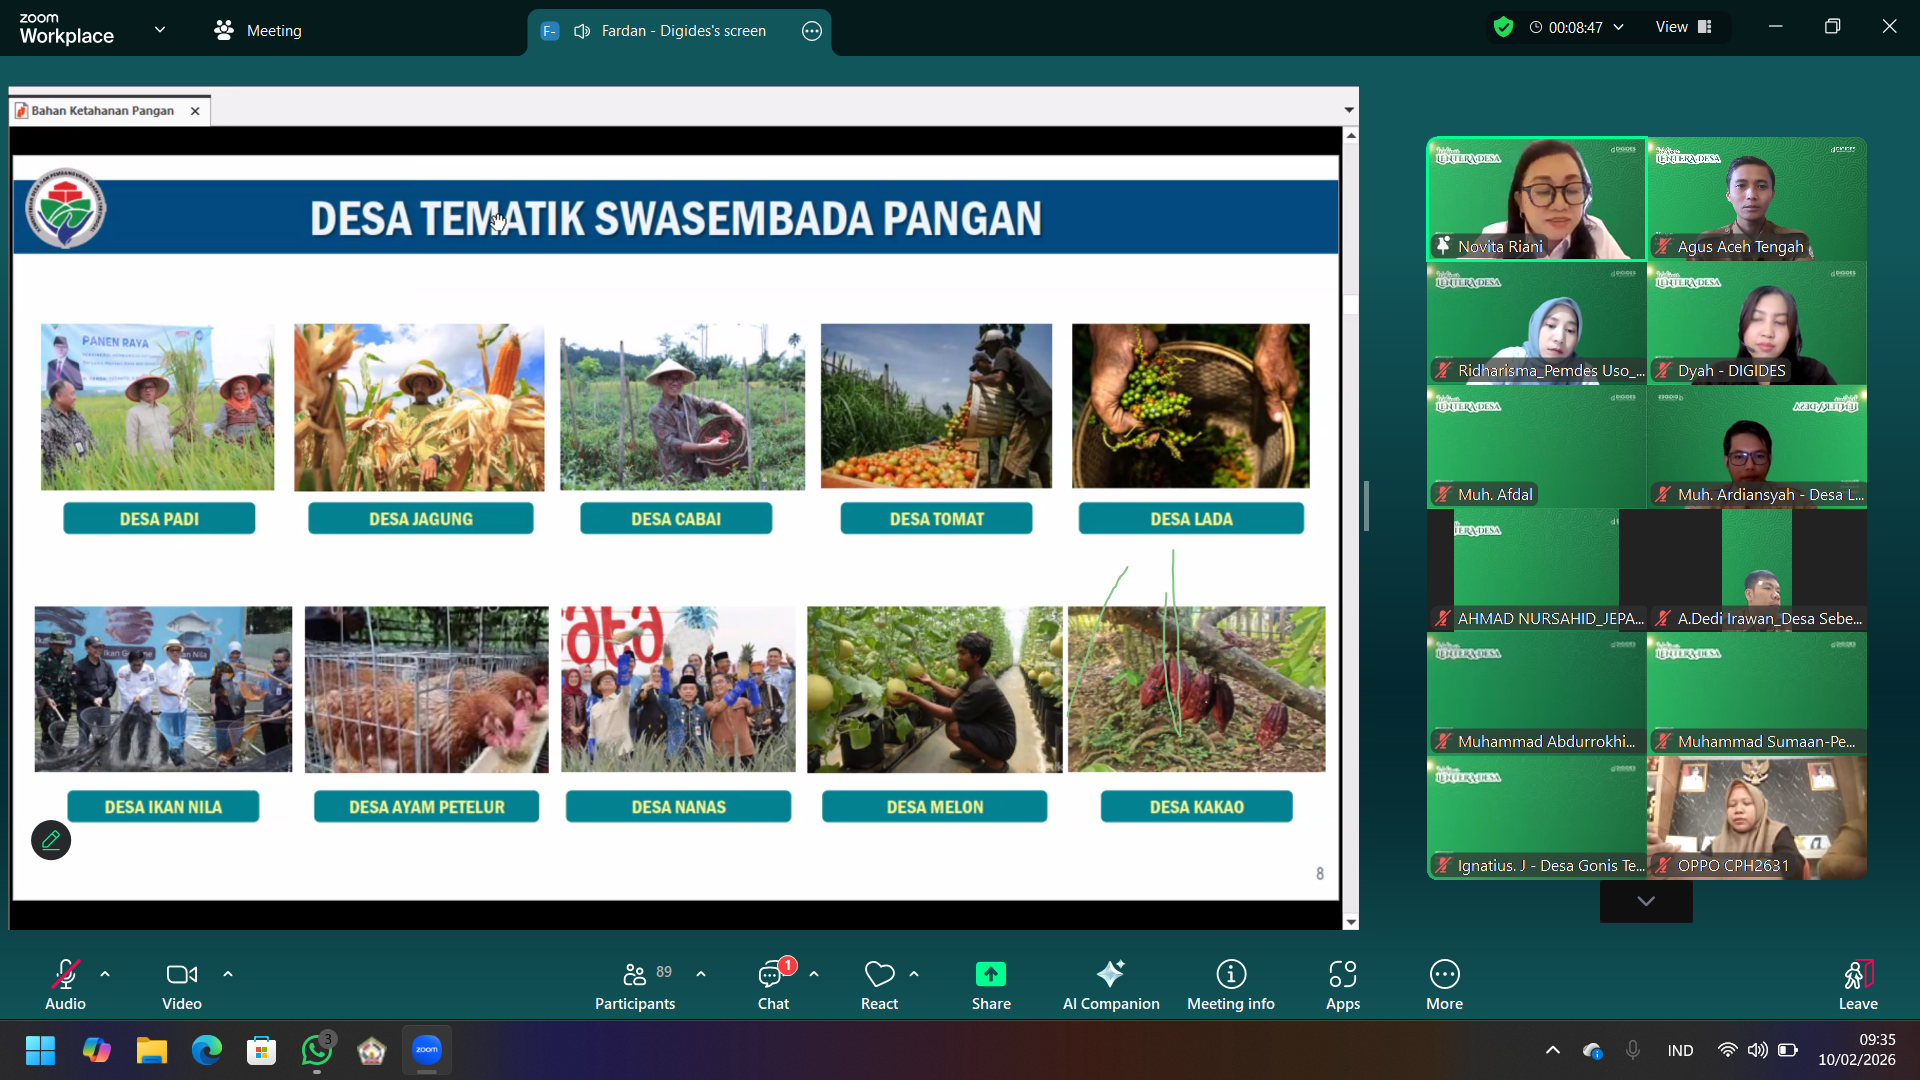Expand audio settings arrow
The width and height of the screenshot is (1920, 1080).
coord(105,973)
